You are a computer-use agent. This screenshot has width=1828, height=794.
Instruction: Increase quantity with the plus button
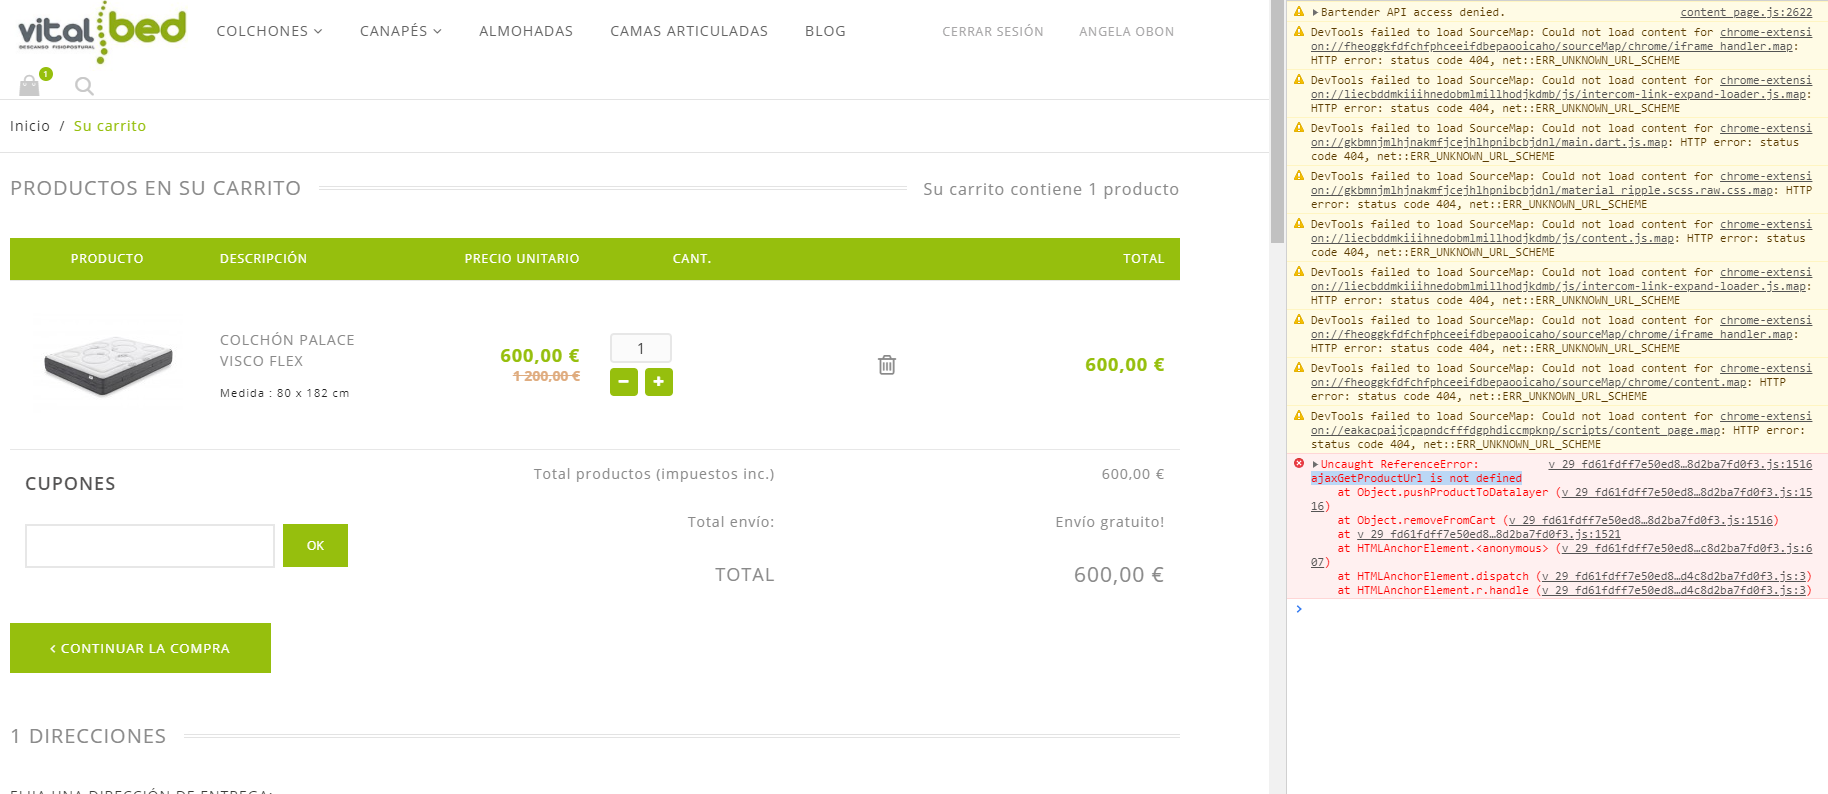point(659,382)
